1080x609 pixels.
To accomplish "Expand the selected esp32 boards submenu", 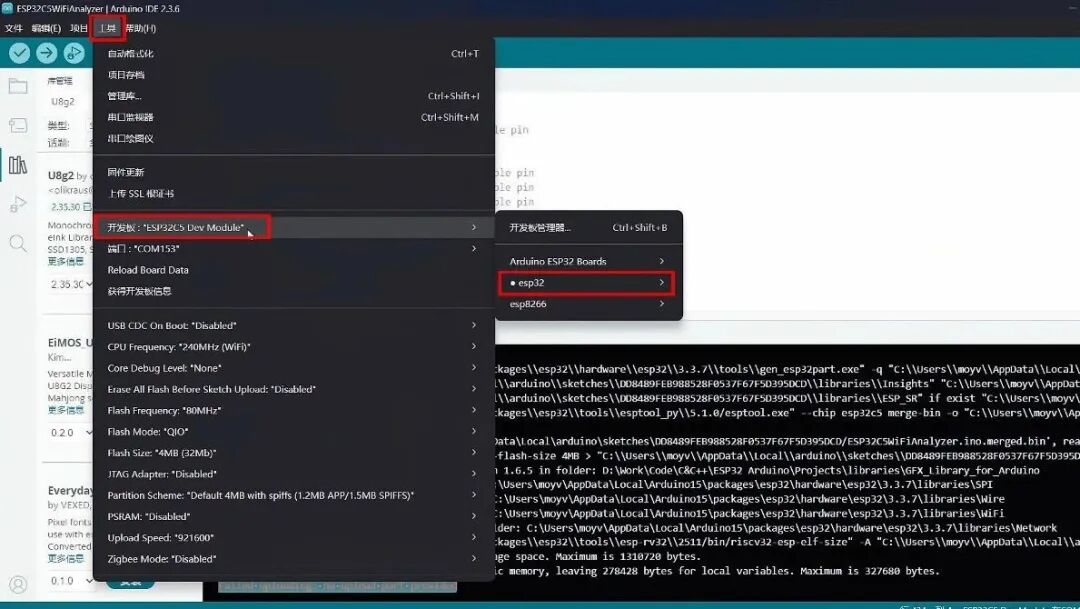I will click(x=587, y=283).
